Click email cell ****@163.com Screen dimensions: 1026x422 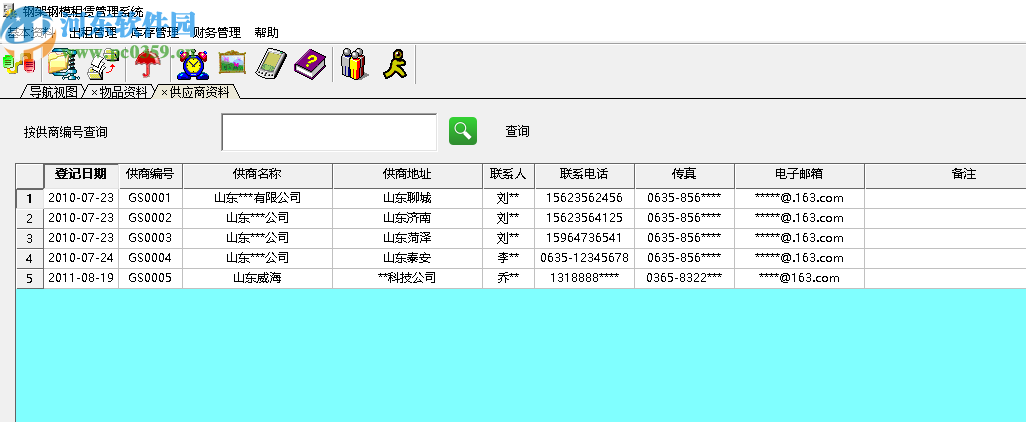point(800,278)
